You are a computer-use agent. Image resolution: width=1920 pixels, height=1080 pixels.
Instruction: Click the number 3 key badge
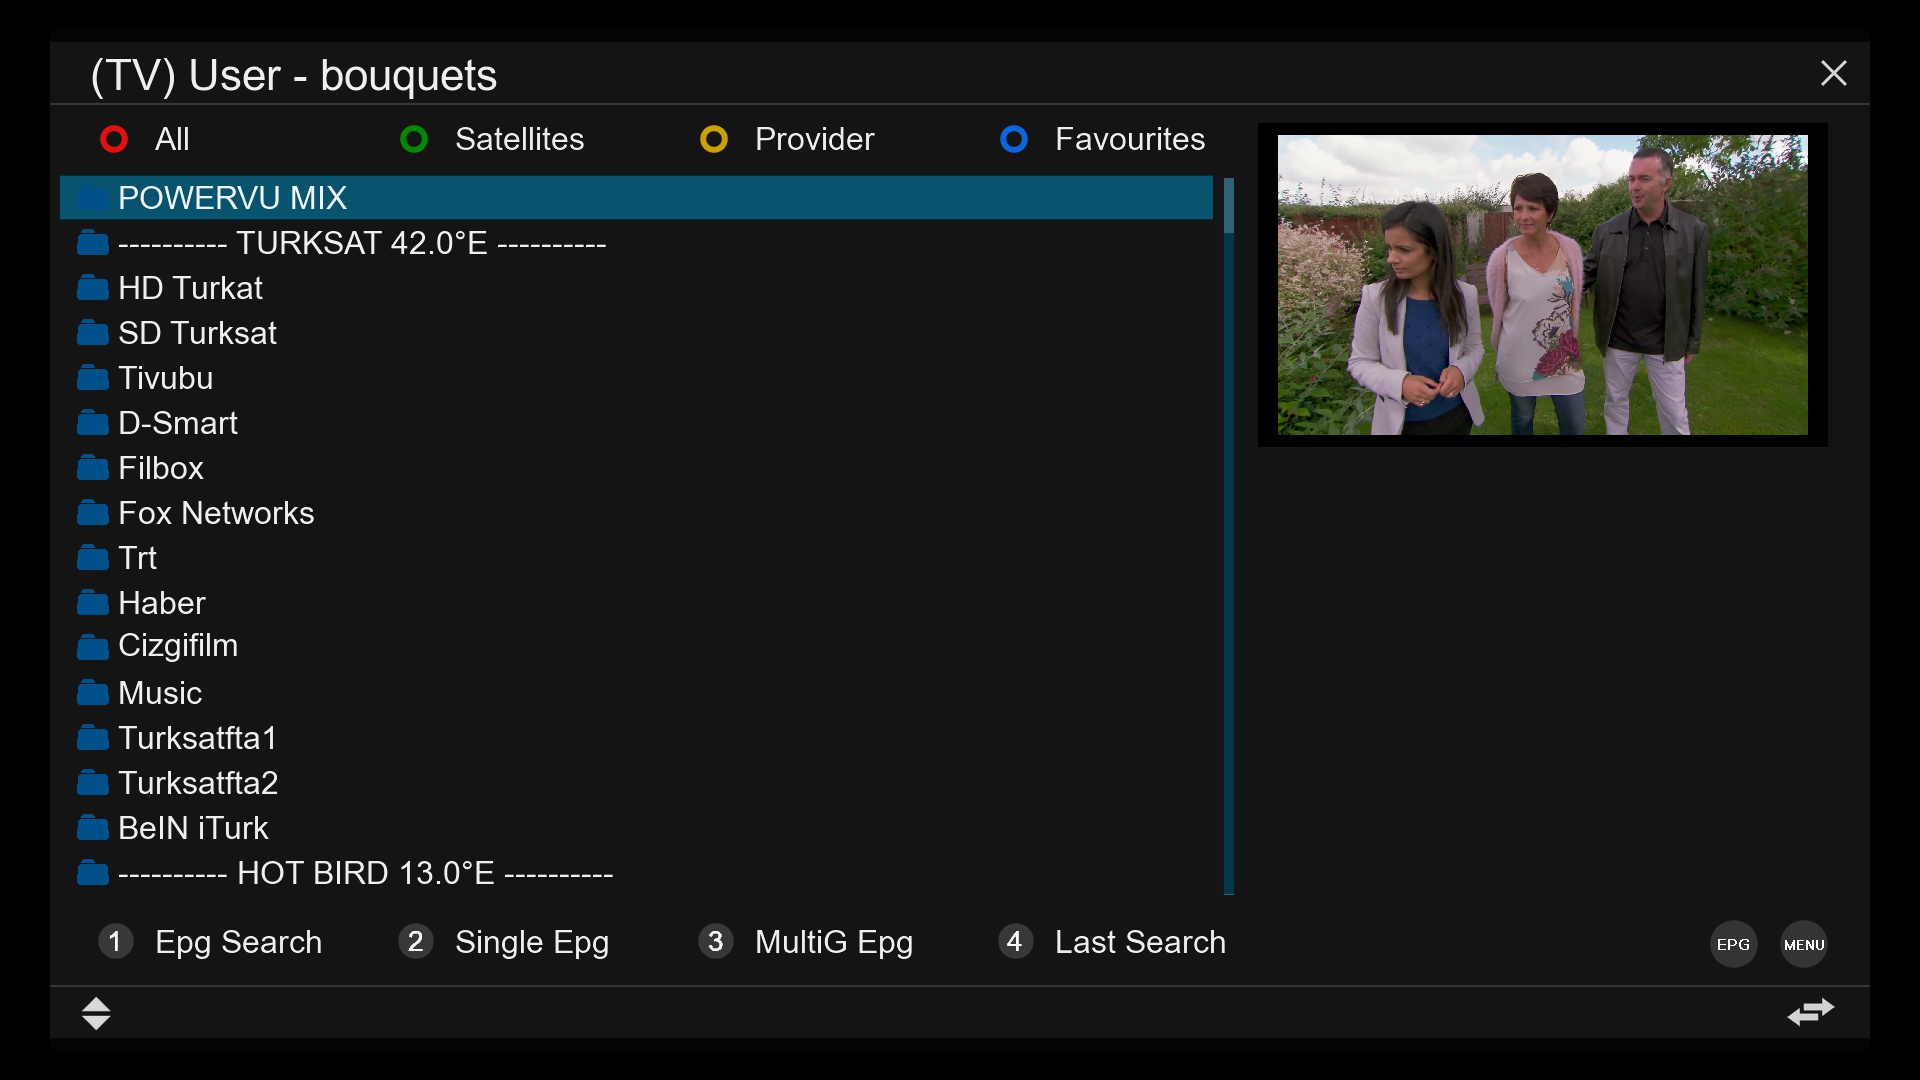(x=715, y=941)
